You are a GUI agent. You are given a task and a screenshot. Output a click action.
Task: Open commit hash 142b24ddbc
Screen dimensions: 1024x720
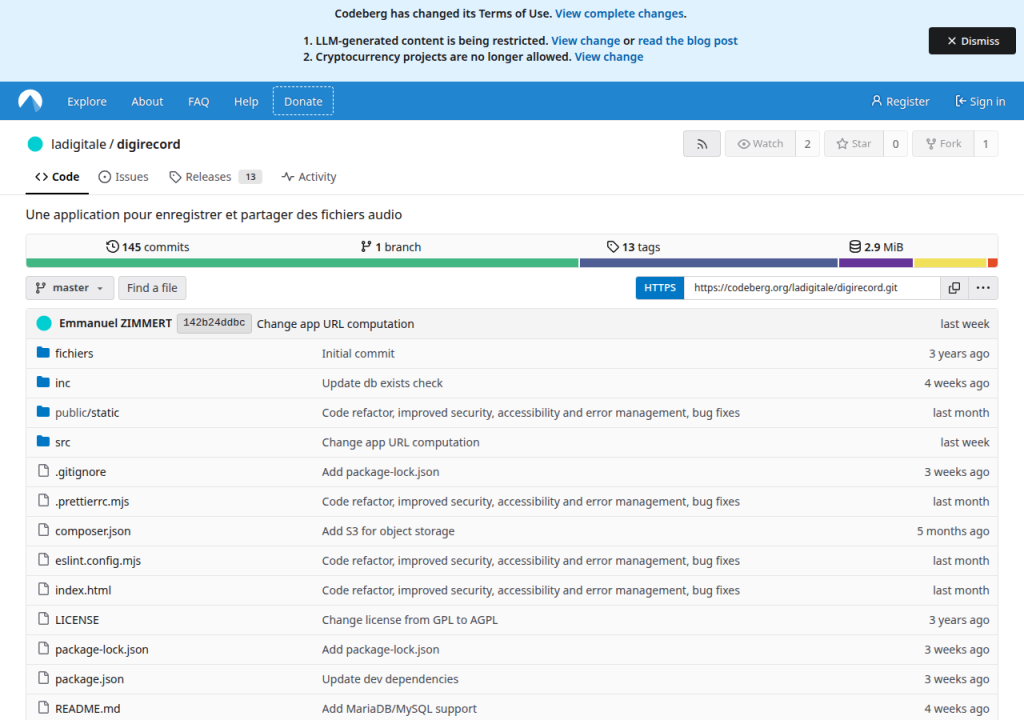tap(214, 323)
